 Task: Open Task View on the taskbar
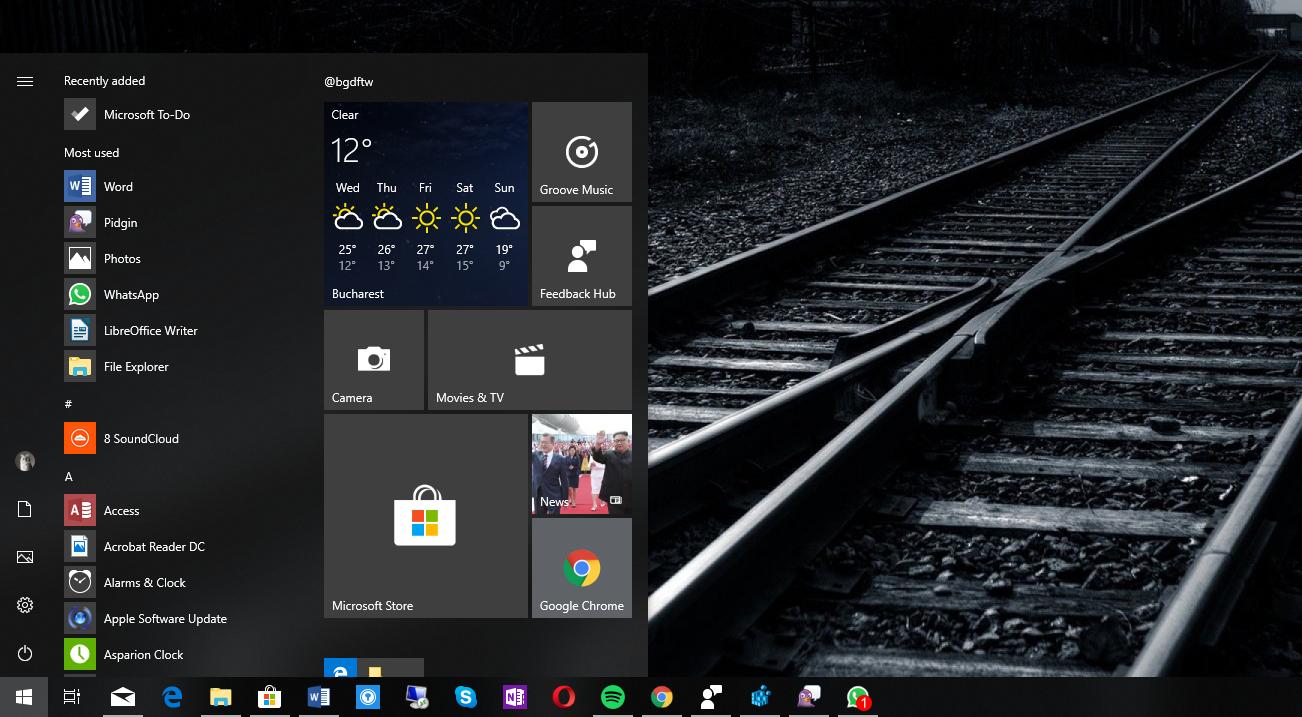pos(72,697)
